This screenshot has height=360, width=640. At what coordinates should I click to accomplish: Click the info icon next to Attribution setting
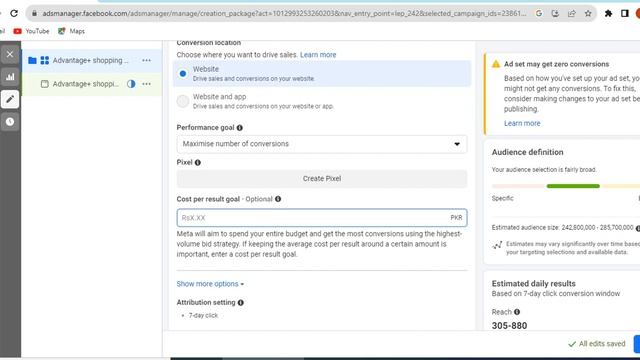tap(241, 302)
